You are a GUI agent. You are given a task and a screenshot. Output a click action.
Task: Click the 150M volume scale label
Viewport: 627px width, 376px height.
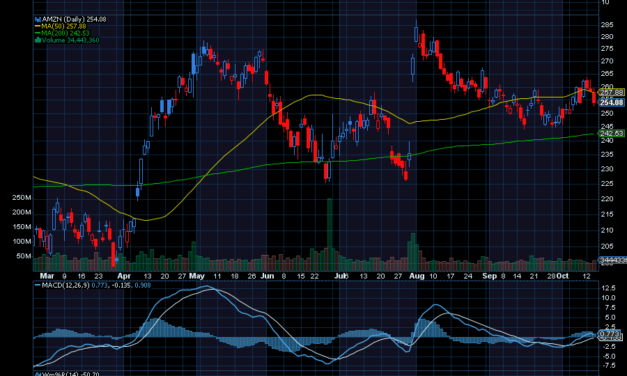point(22,227)
